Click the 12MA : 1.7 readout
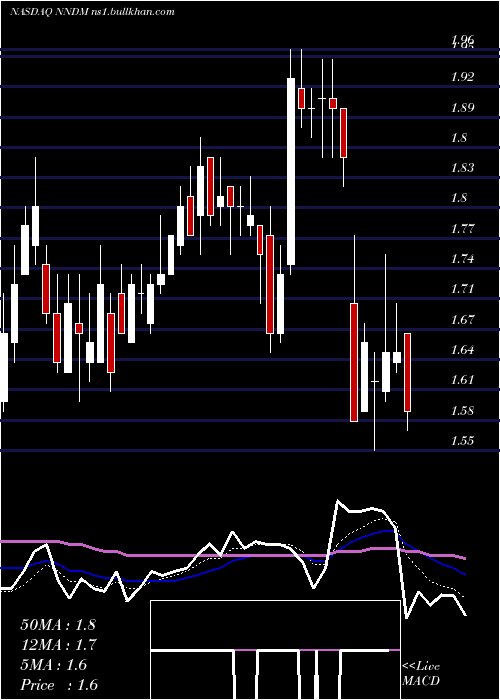The image size is (500, 700). 58,645
